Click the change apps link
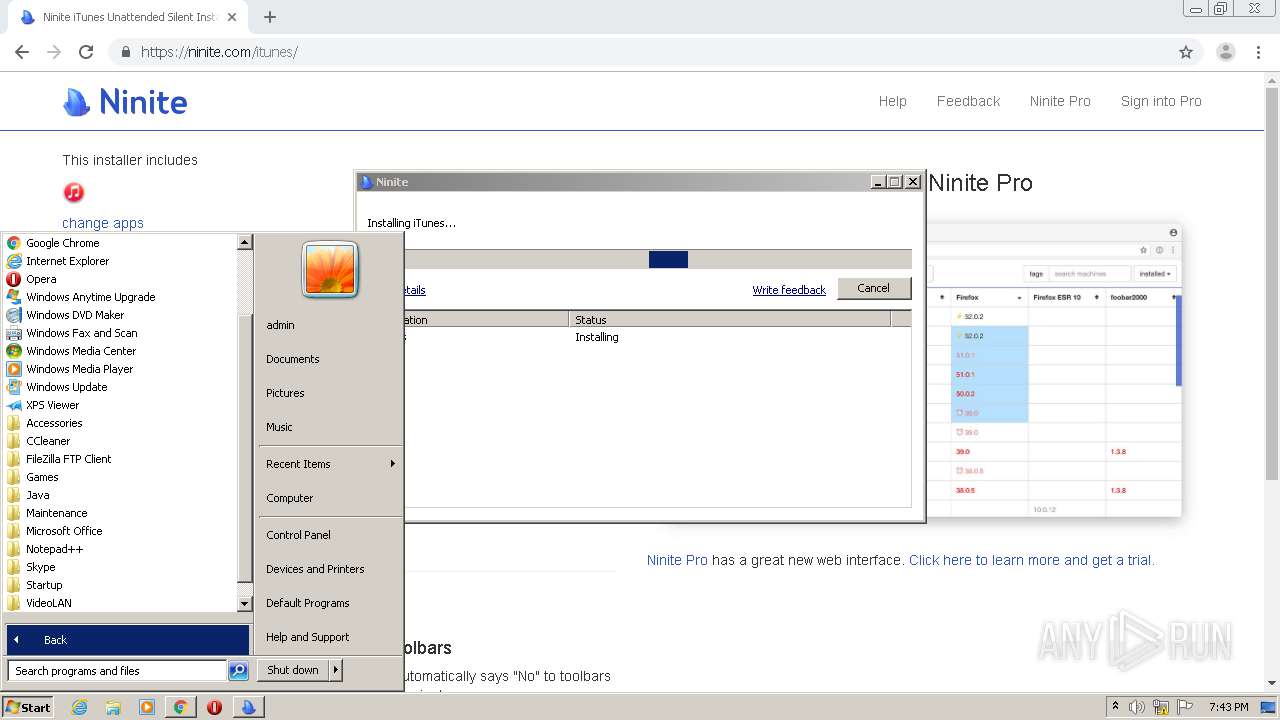 tap(103, 223)
